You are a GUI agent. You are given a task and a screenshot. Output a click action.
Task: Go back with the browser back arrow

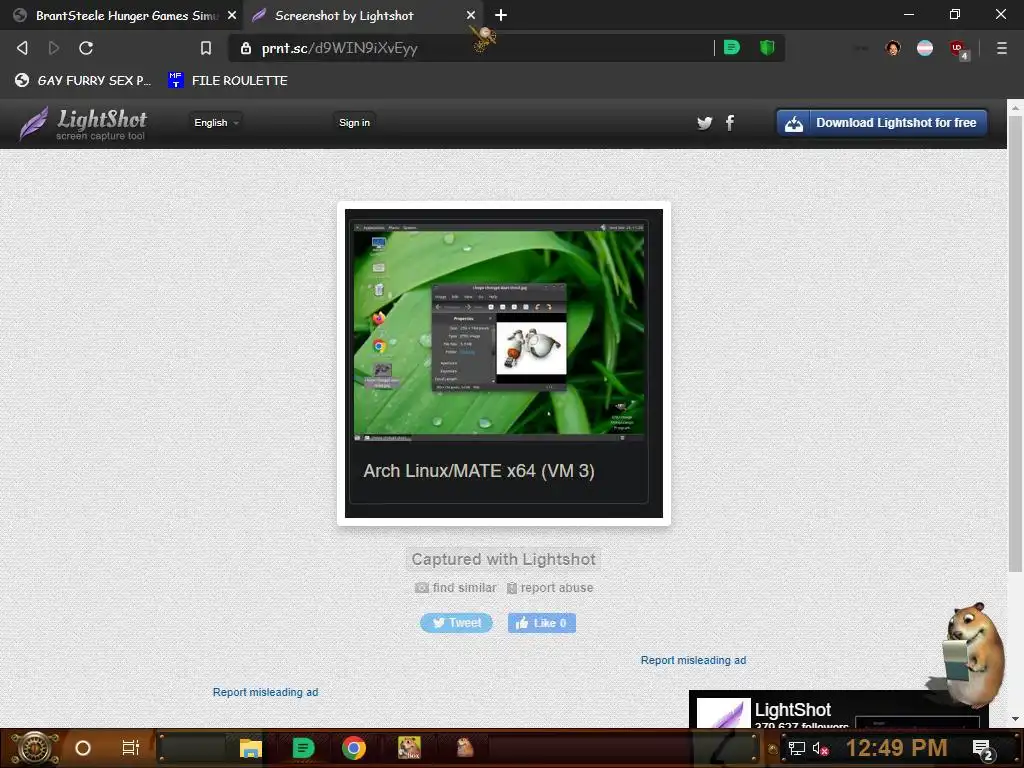click(x=22, y=48)
